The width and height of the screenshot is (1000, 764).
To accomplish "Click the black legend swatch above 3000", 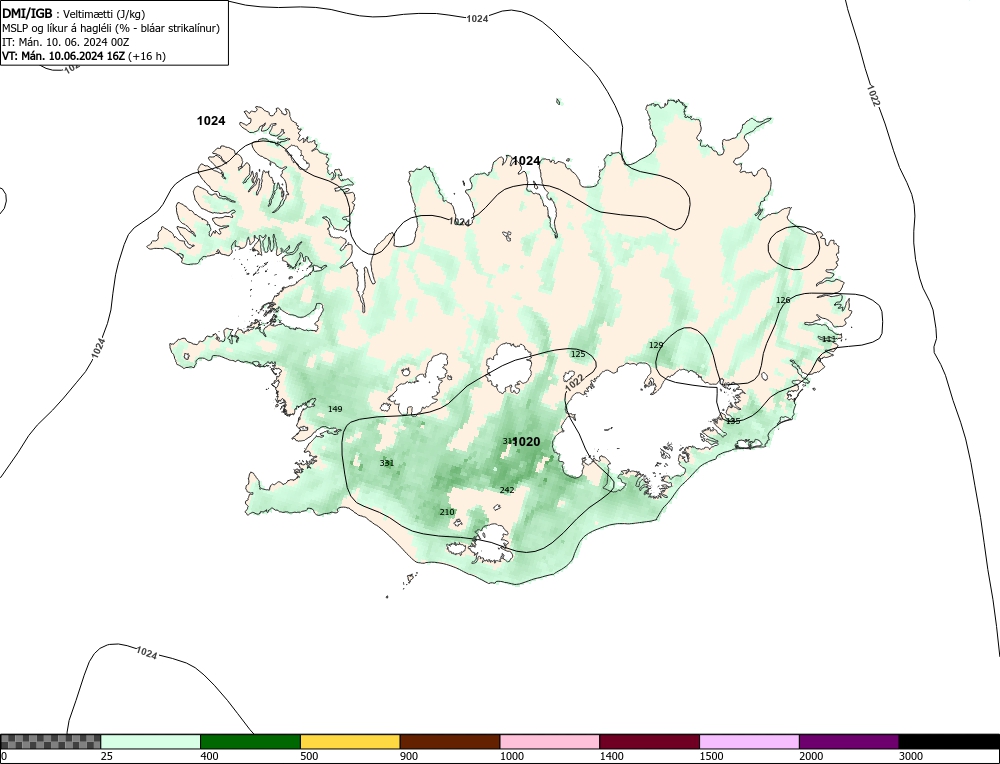I will point(949,742).
